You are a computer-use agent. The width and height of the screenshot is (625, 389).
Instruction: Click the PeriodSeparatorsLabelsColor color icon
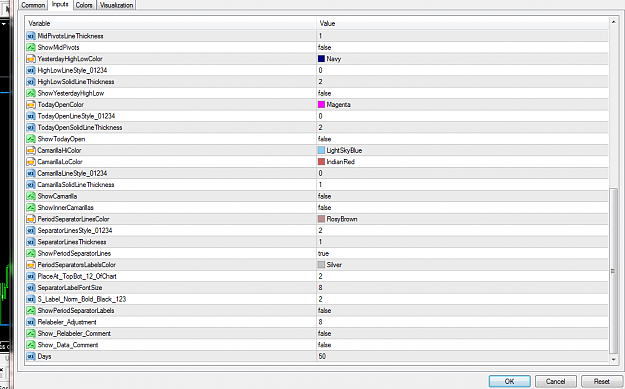click(x=31, y=265)
